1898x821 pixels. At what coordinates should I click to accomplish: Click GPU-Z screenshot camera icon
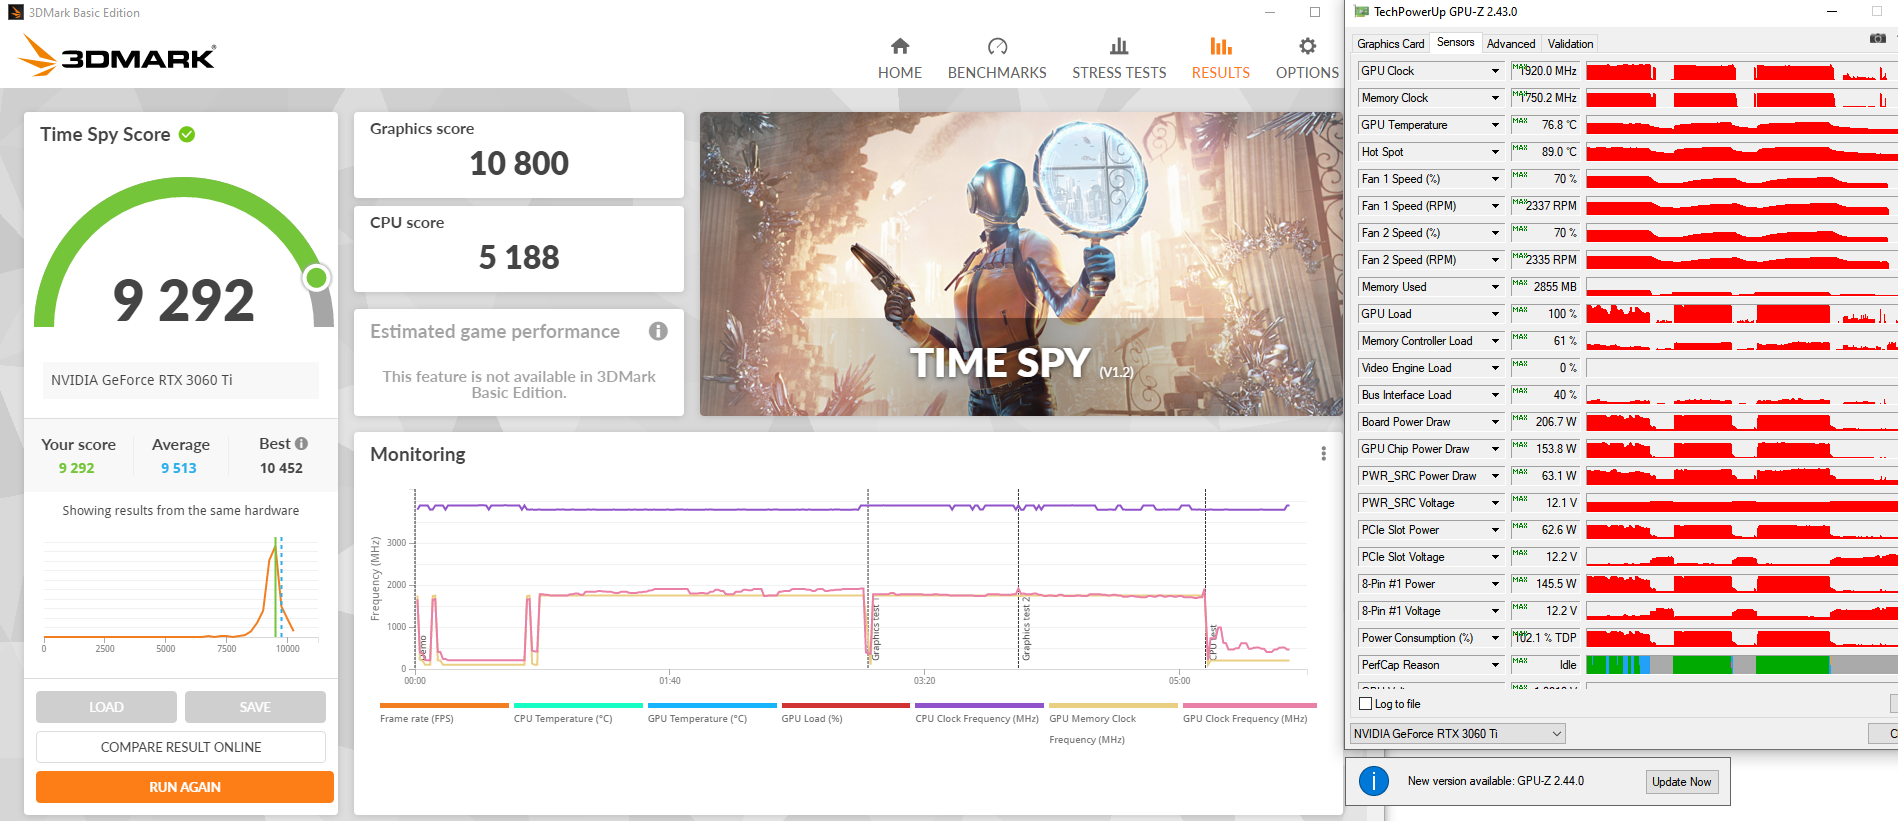click(x=1877, y=38)
